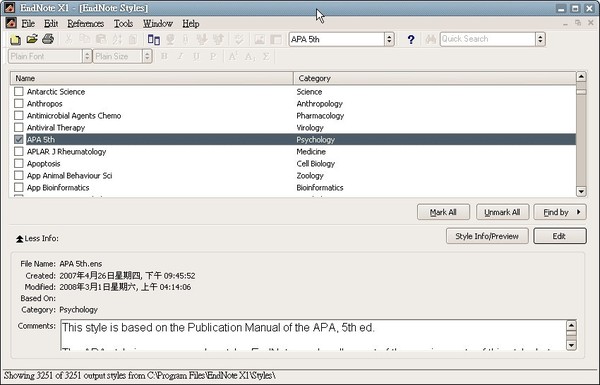Click the Cut scissors icon

(x=69, y=39)
